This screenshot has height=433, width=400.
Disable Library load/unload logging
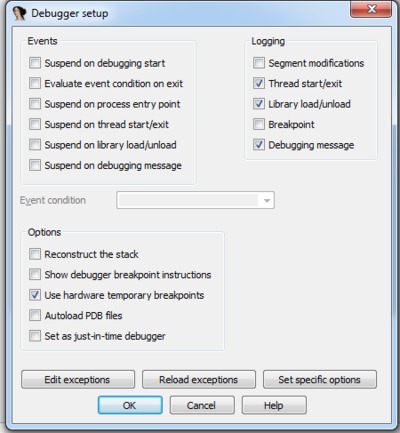[x=259, y=104]
